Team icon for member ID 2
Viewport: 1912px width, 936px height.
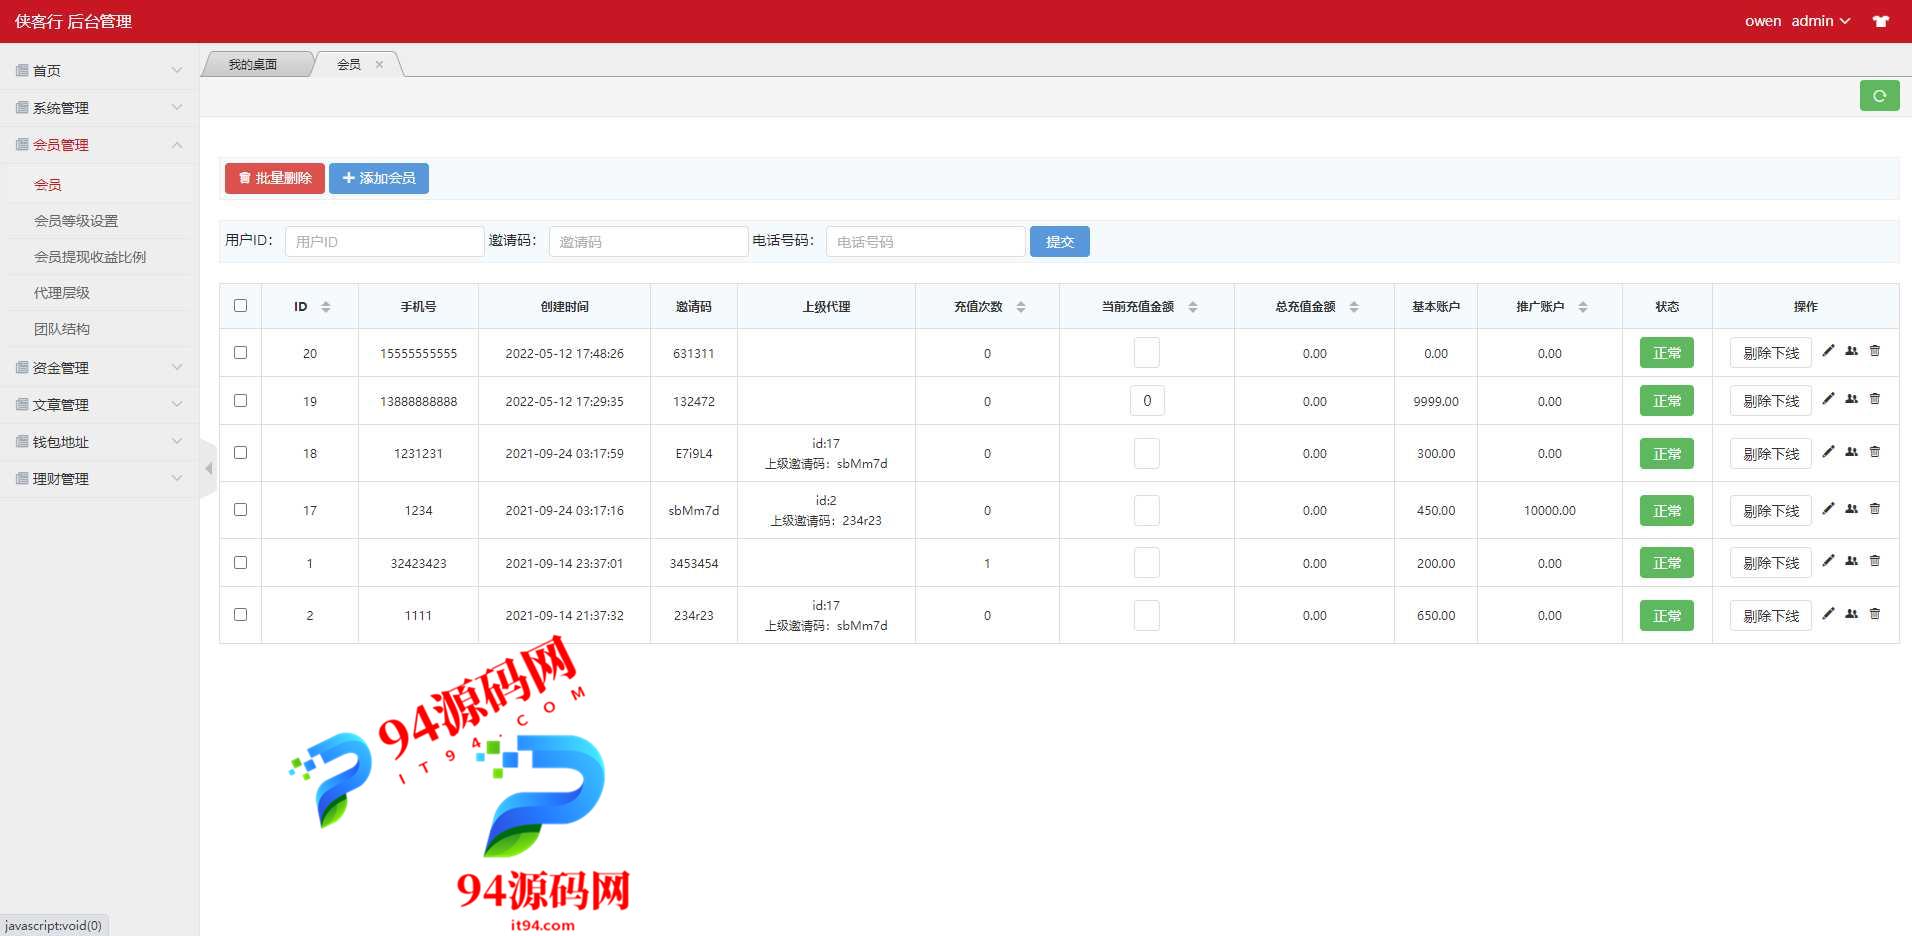[1851, 614]
